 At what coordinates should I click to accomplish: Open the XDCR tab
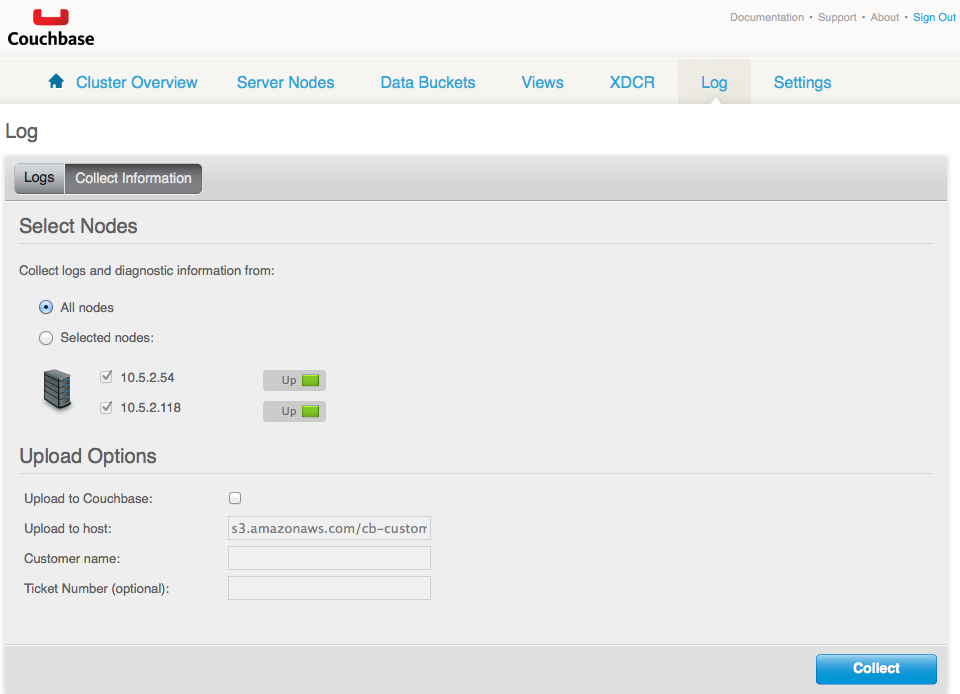pyautogui.click(x=632, y=83)
